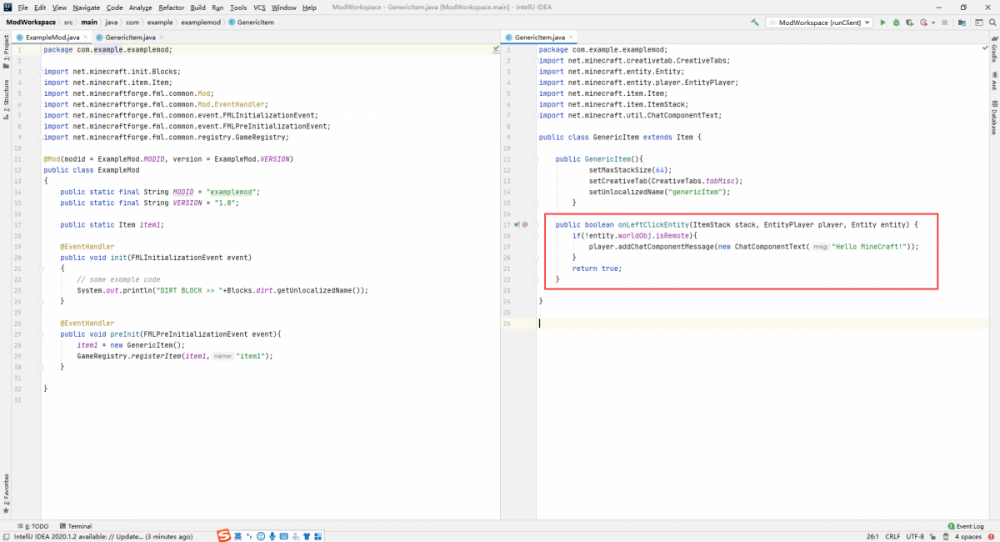The height and width of the screenshot is (542, 1000).
Task: Open the File menu
Action: click(x=23, y=8)
